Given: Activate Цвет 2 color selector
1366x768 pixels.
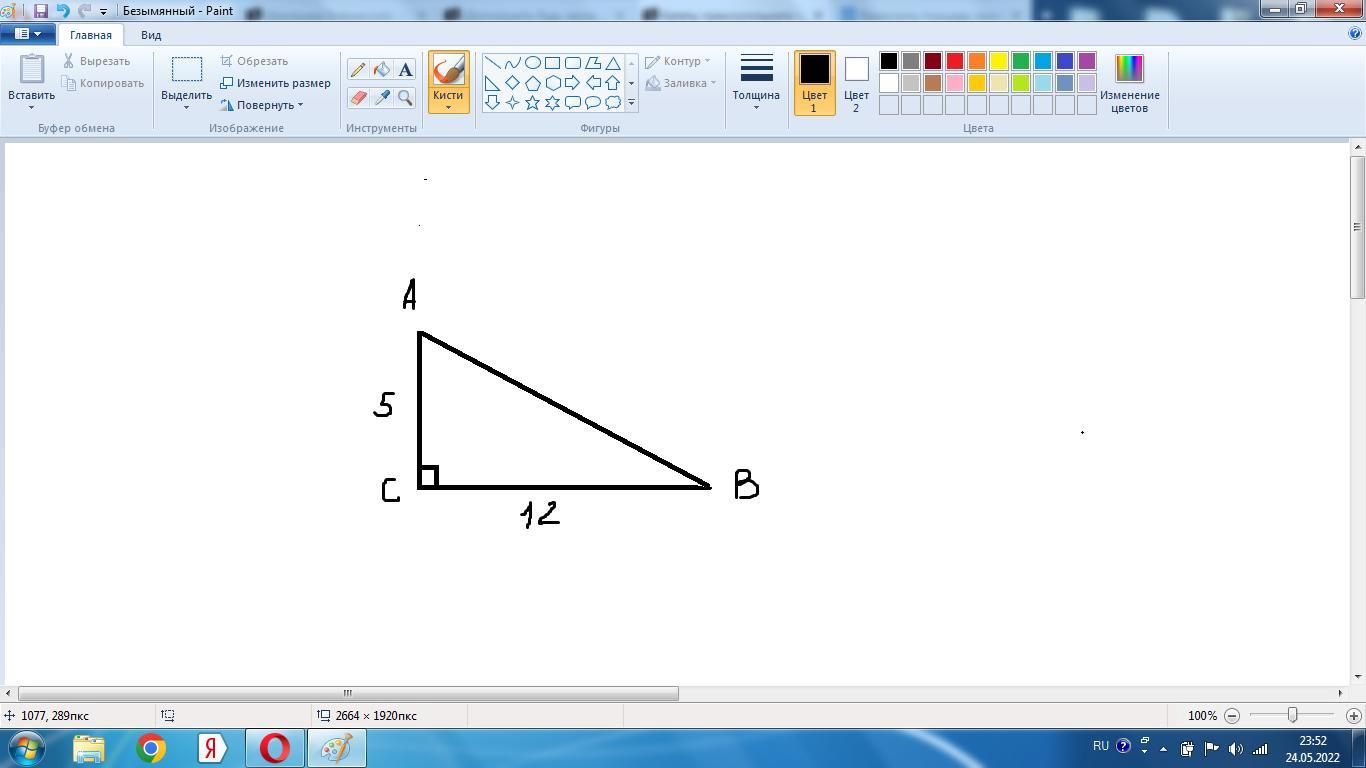Looking at the screenshot, I should [856, 83].
